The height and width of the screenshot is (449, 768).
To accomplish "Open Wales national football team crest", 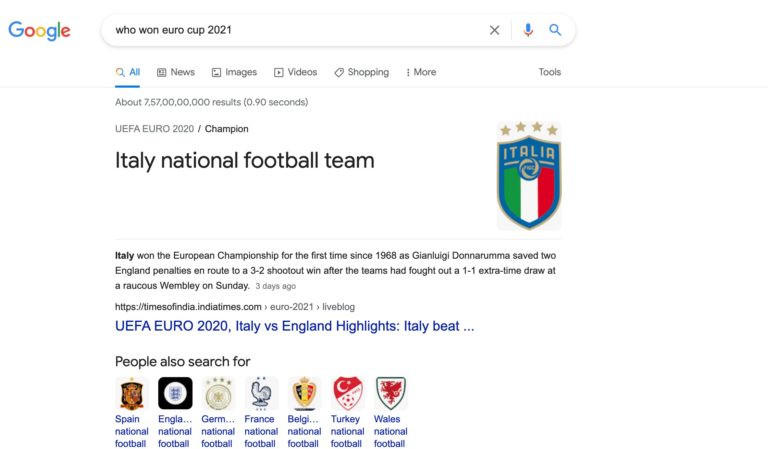I will pos(390,393).
